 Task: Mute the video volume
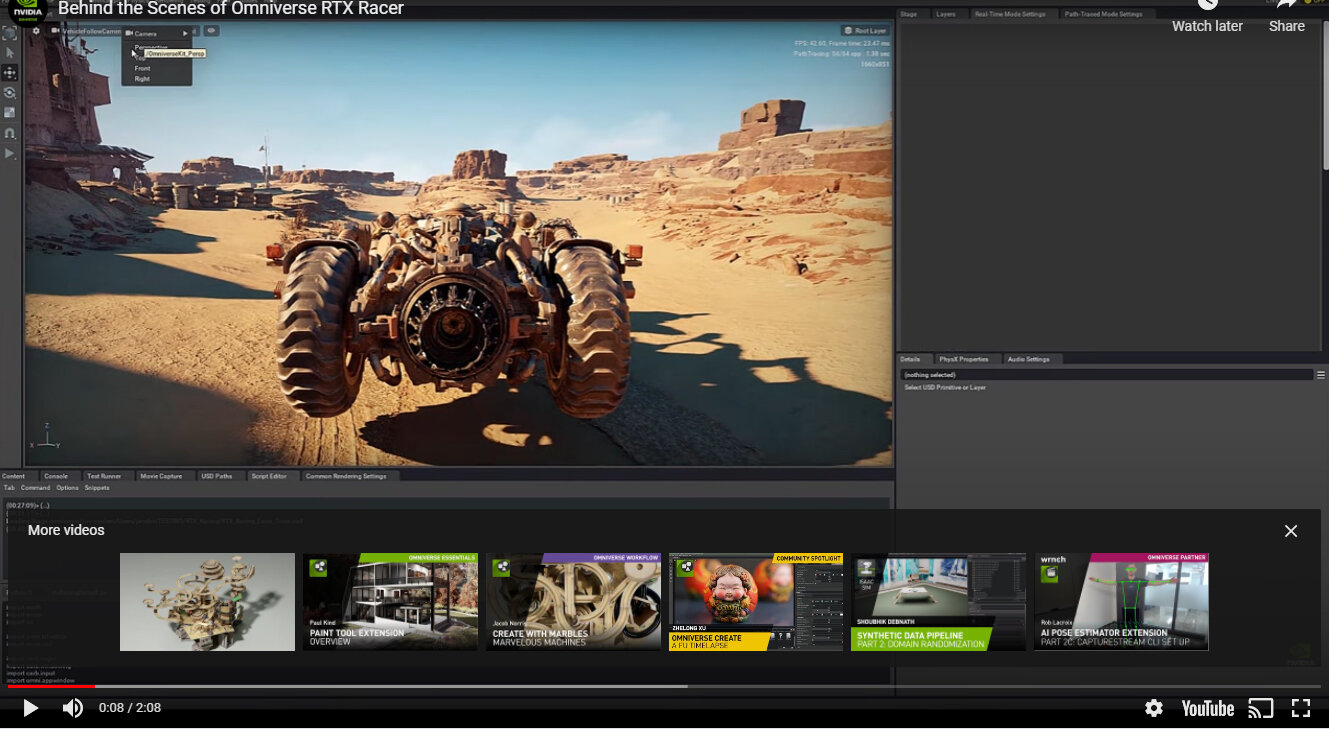(73, 708)
